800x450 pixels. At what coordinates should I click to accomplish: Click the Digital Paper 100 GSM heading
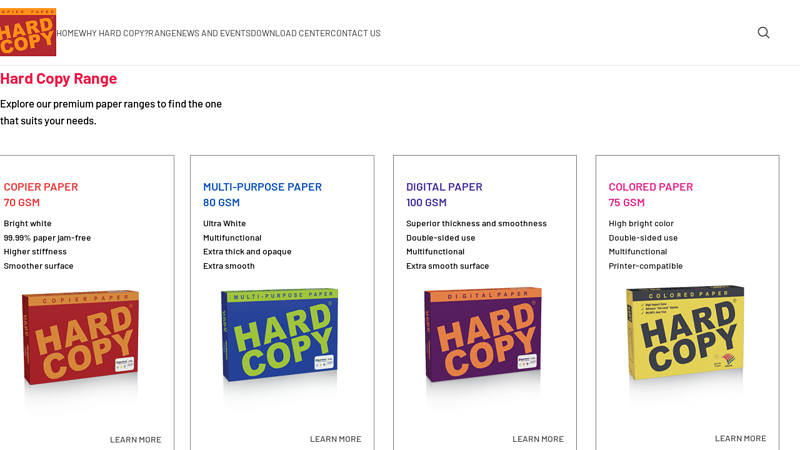[x=444, y=194]
